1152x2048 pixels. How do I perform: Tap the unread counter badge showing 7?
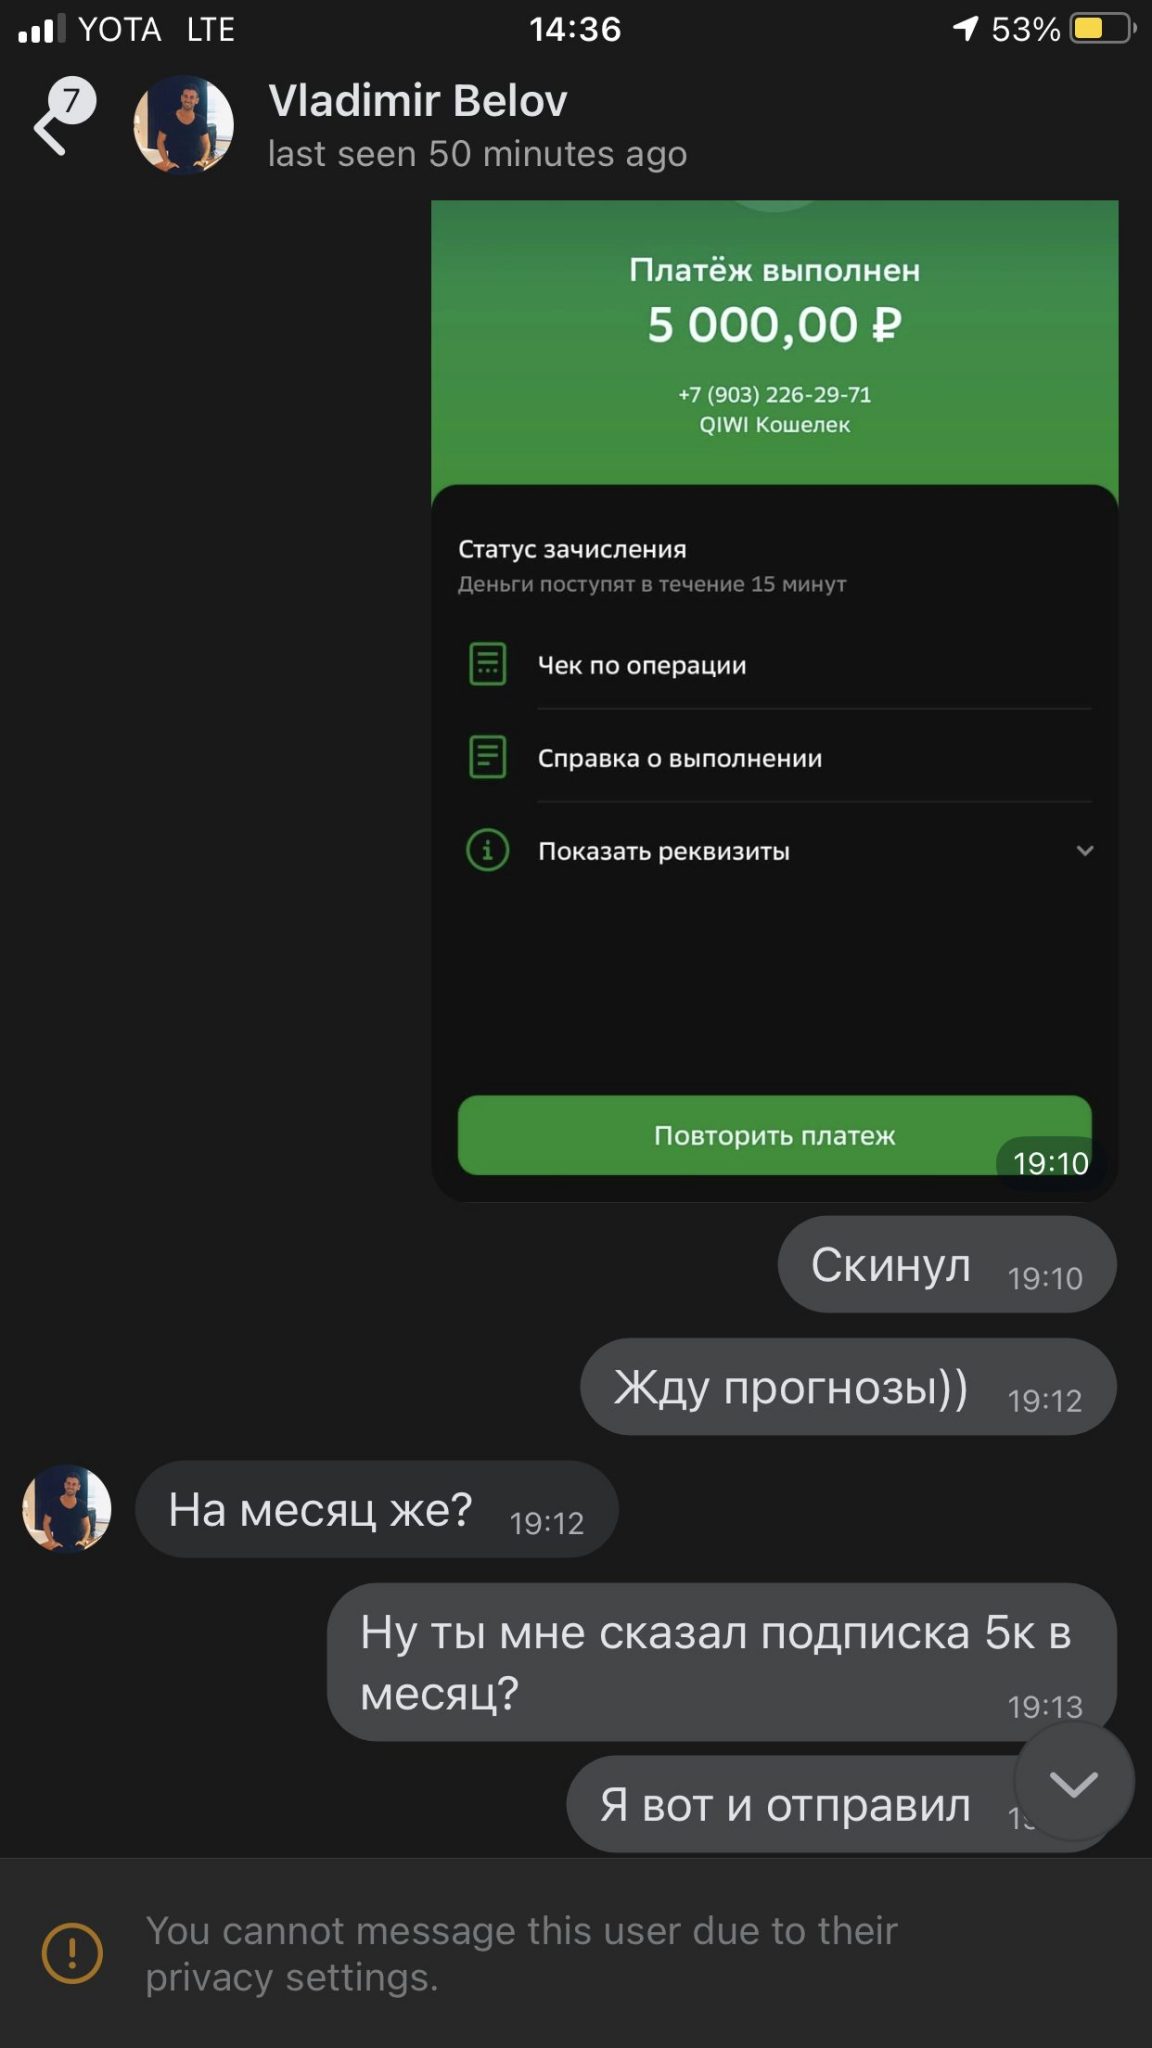tap(72, 101)
